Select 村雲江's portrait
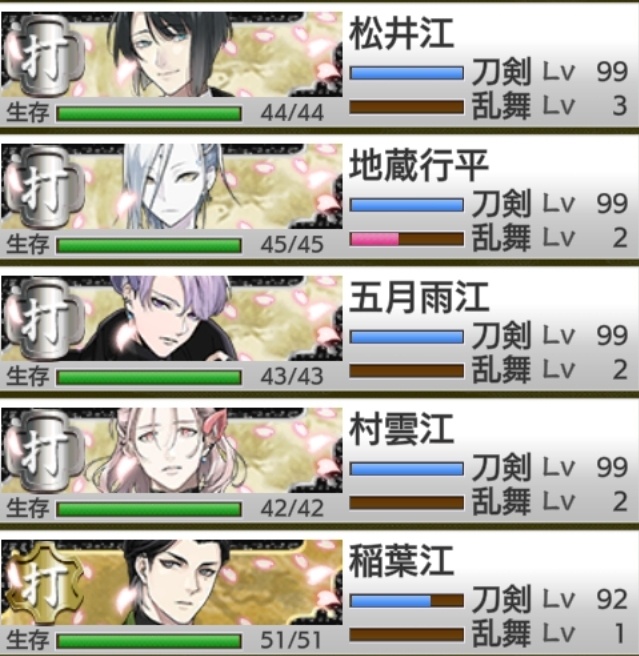The image size is (639, 656). [172, 450]
